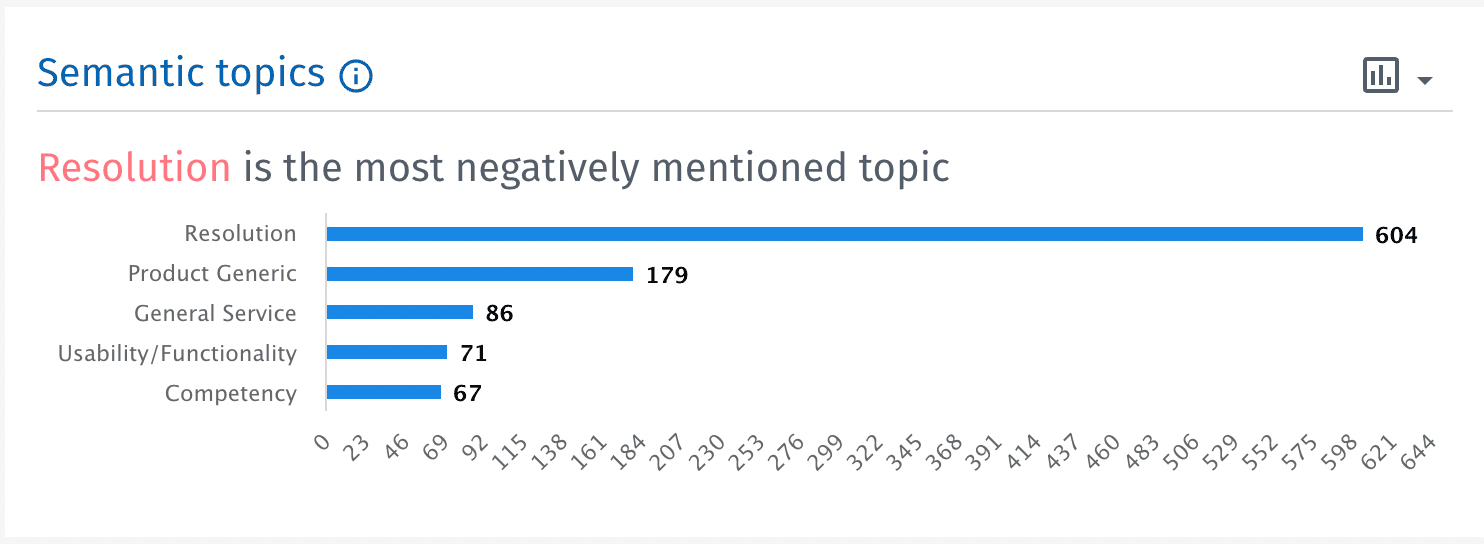Expand the chart type dropdown arrow

click(1426, 80)
